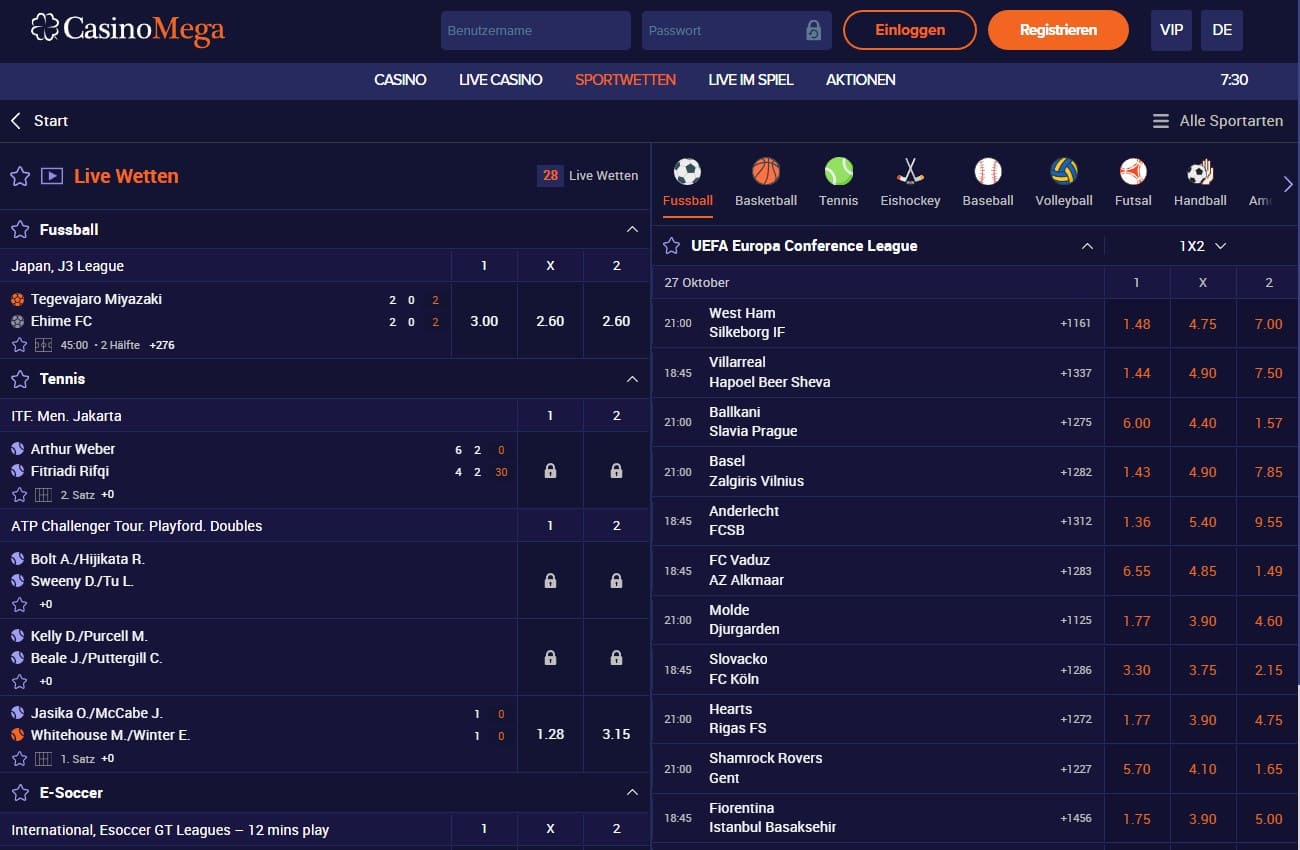The image size is (1300, 850).
Task: Click the Benutzername input field
Action: point(536,30)
